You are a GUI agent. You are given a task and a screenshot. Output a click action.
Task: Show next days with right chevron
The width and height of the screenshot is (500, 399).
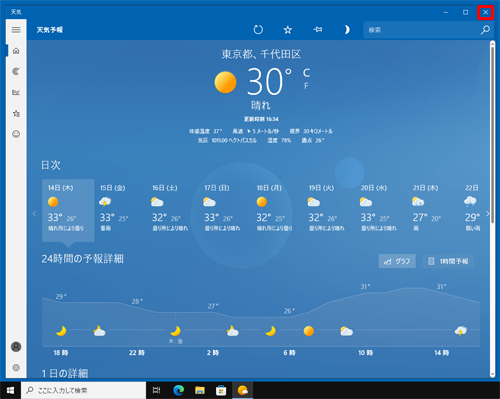(x=488, y=213)
